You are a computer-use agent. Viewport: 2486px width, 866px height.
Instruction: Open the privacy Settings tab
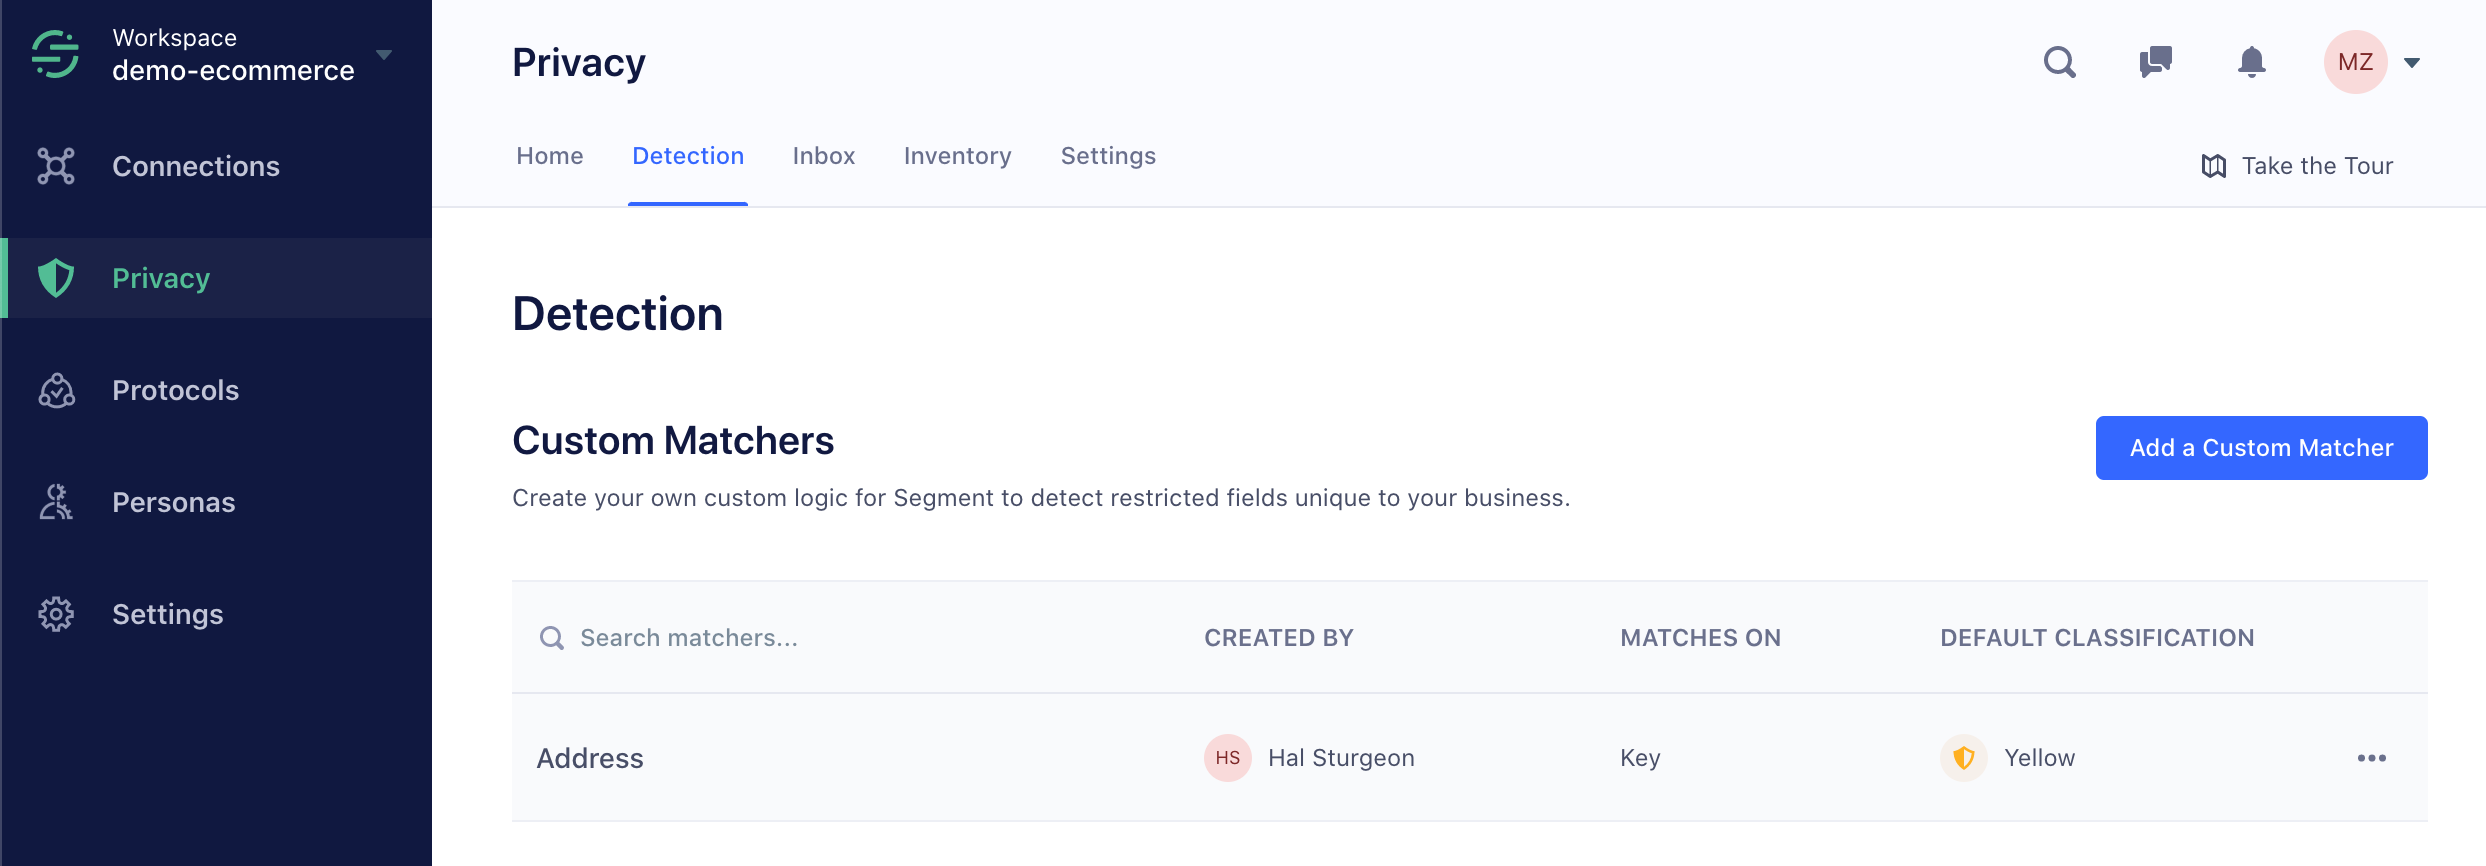(x=1108, y=156)
